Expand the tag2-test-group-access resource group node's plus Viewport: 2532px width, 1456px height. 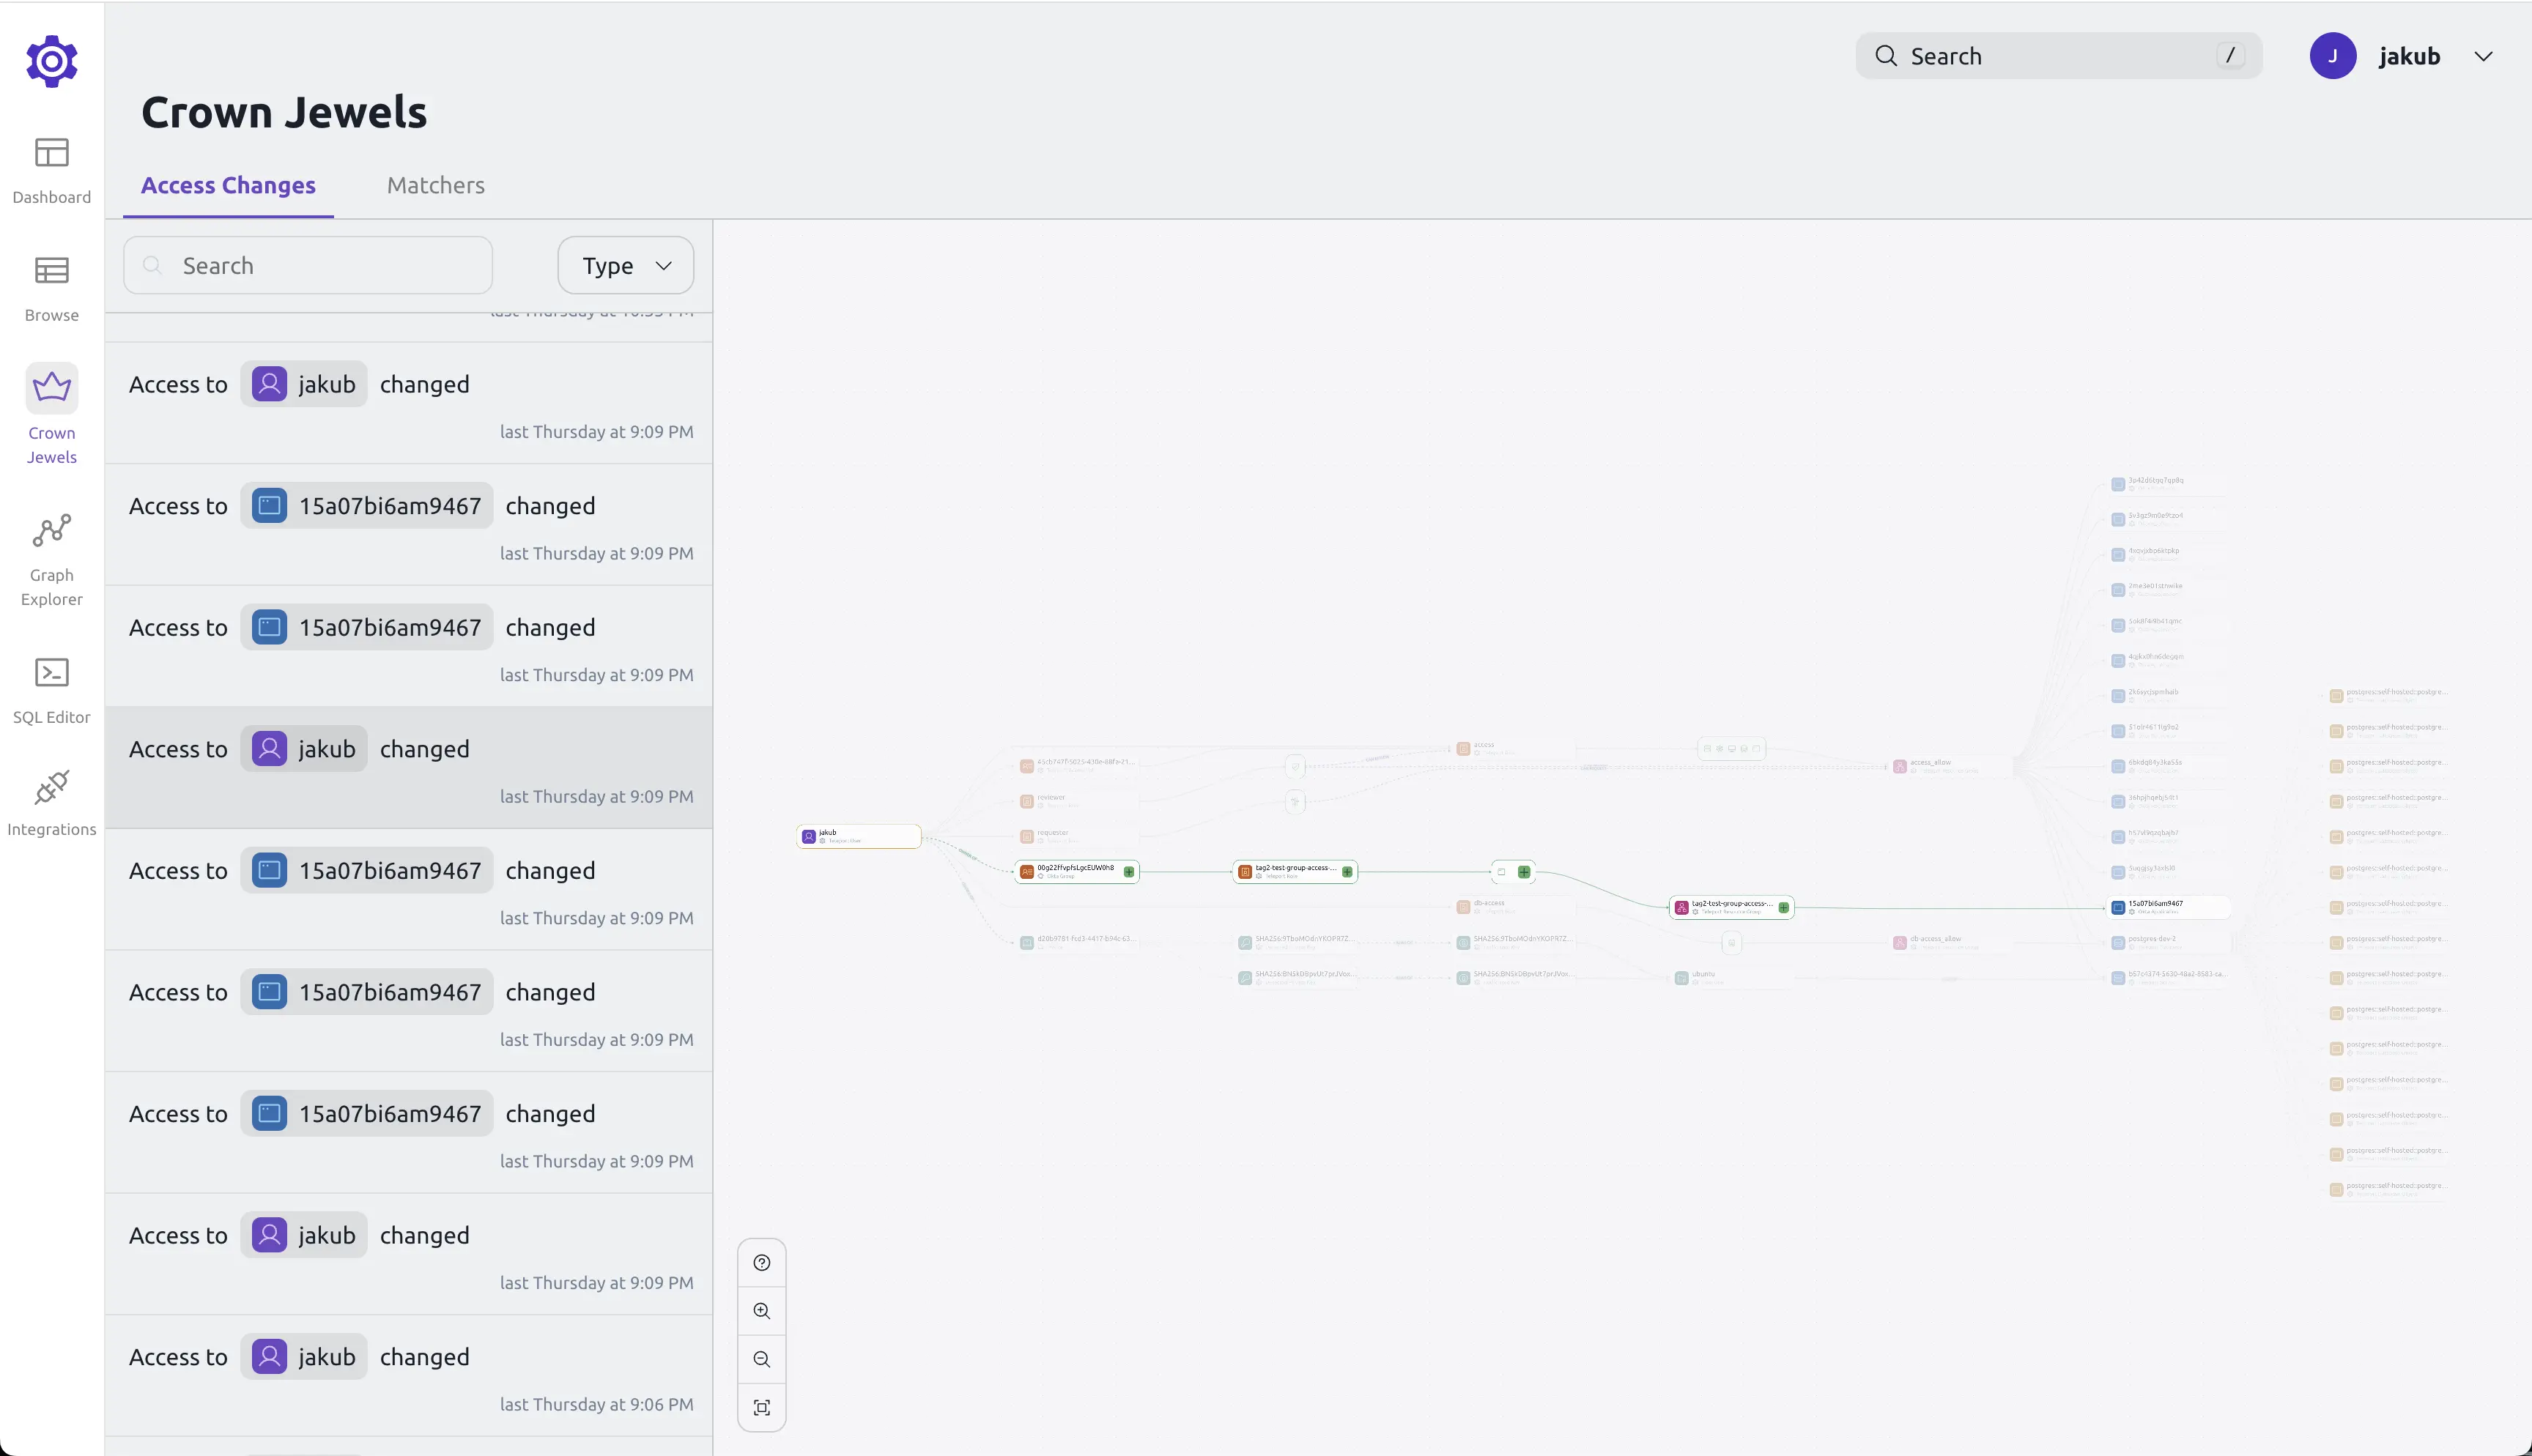1783,908
